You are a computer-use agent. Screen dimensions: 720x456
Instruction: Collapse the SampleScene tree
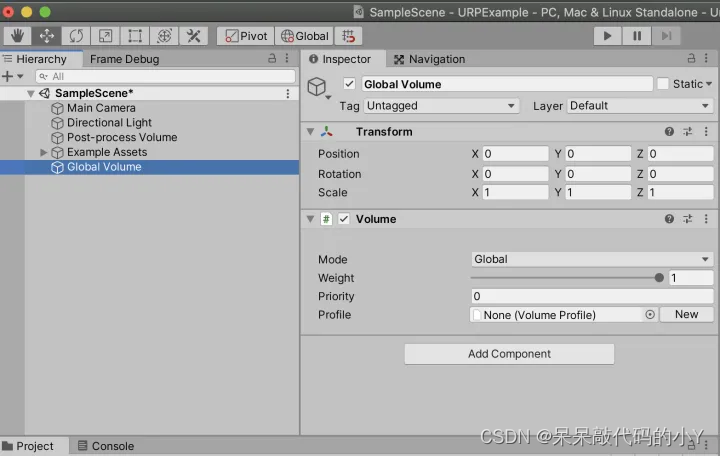click(x=31, y=94)
